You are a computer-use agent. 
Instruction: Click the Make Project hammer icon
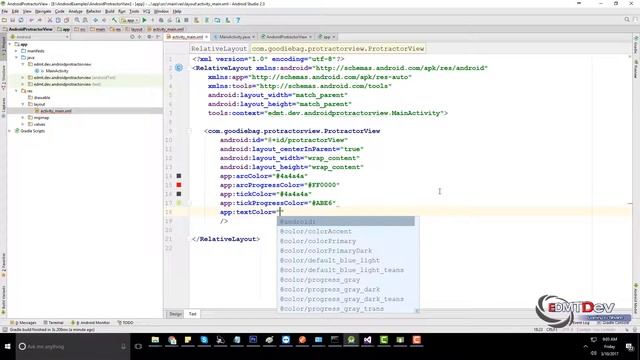click(x=114, y=20)
